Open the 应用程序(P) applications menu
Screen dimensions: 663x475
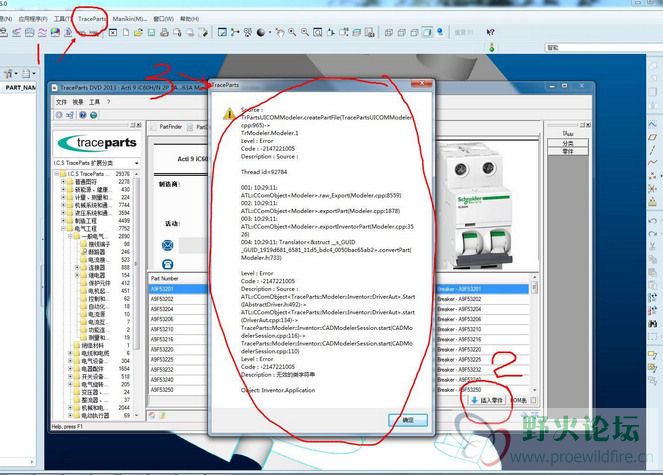(x=33, y=19)
